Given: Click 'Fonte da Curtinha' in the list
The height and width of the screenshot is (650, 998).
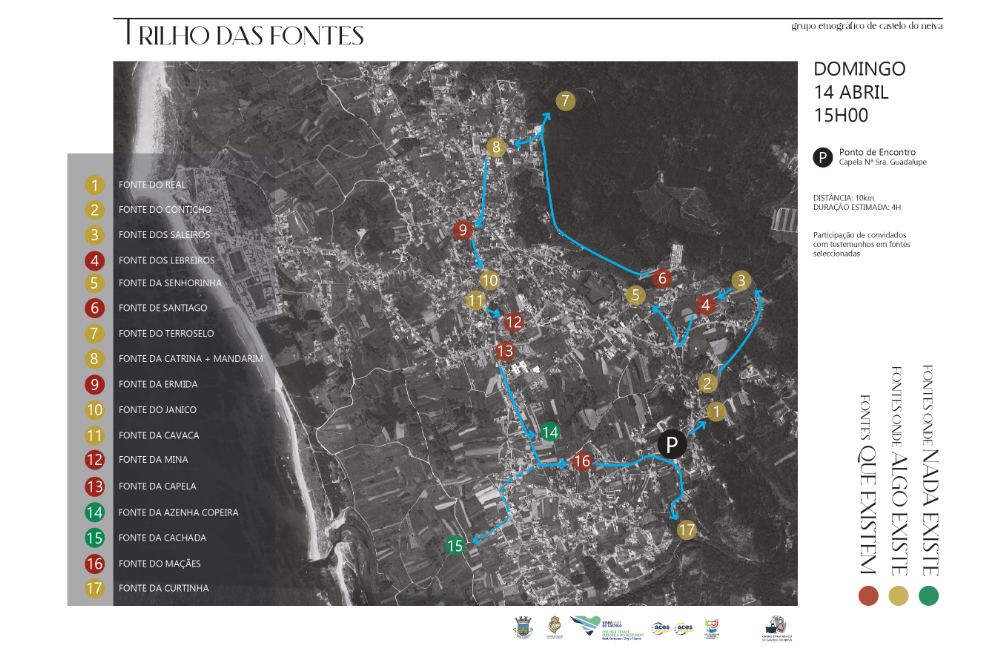Looking at the screenshot, I should pos(163,588).
